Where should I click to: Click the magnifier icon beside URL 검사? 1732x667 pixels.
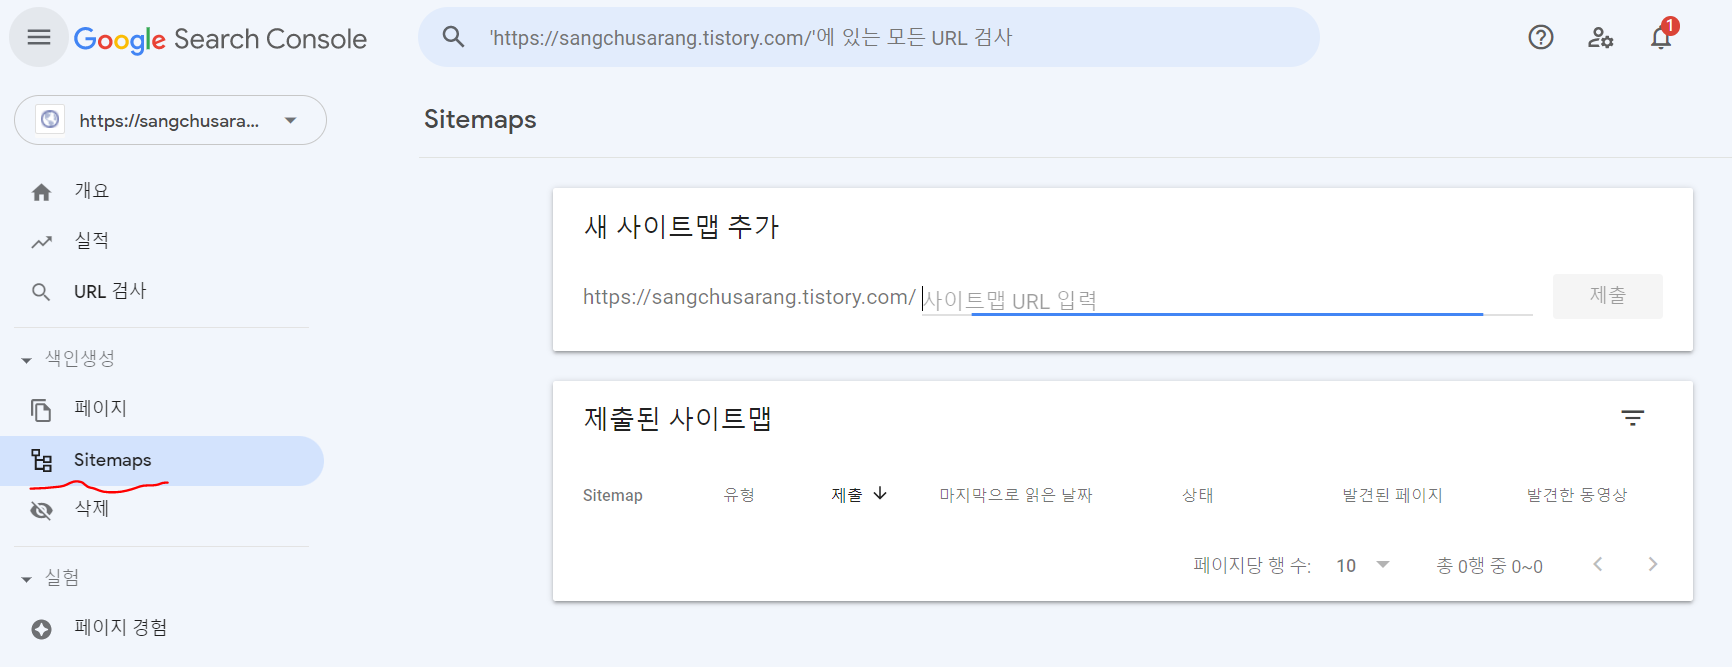pyautogui.click(x=41, y=292)
